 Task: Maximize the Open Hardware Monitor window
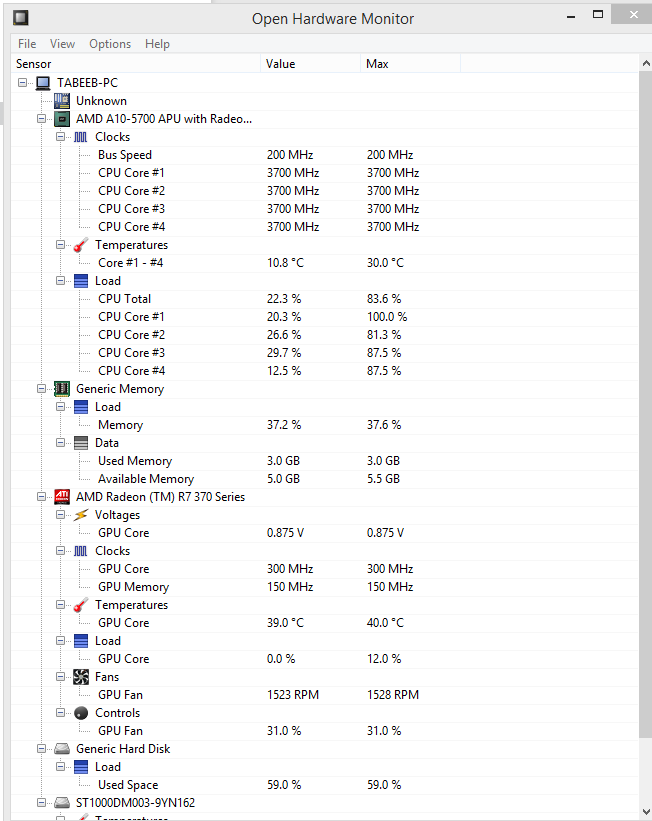tap(598, 15)
